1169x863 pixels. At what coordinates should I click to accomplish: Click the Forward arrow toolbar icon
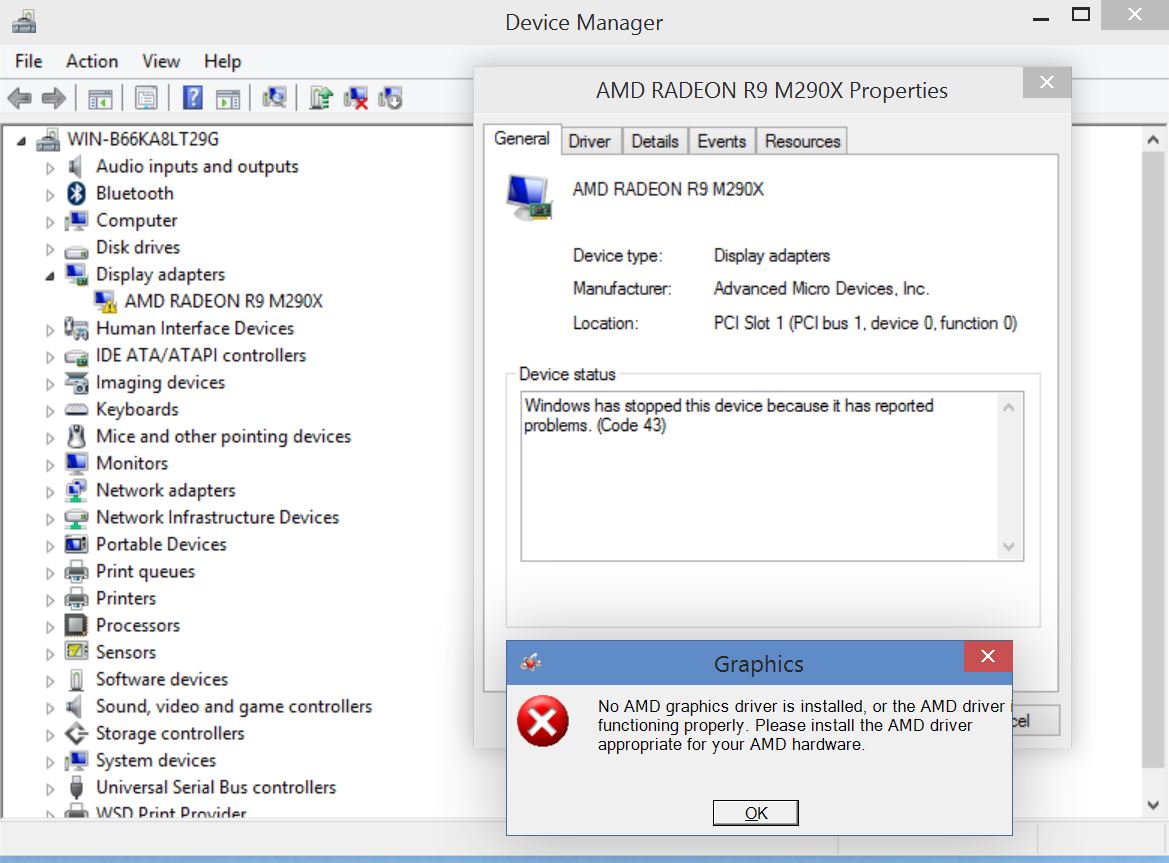(x=54, y=98)
